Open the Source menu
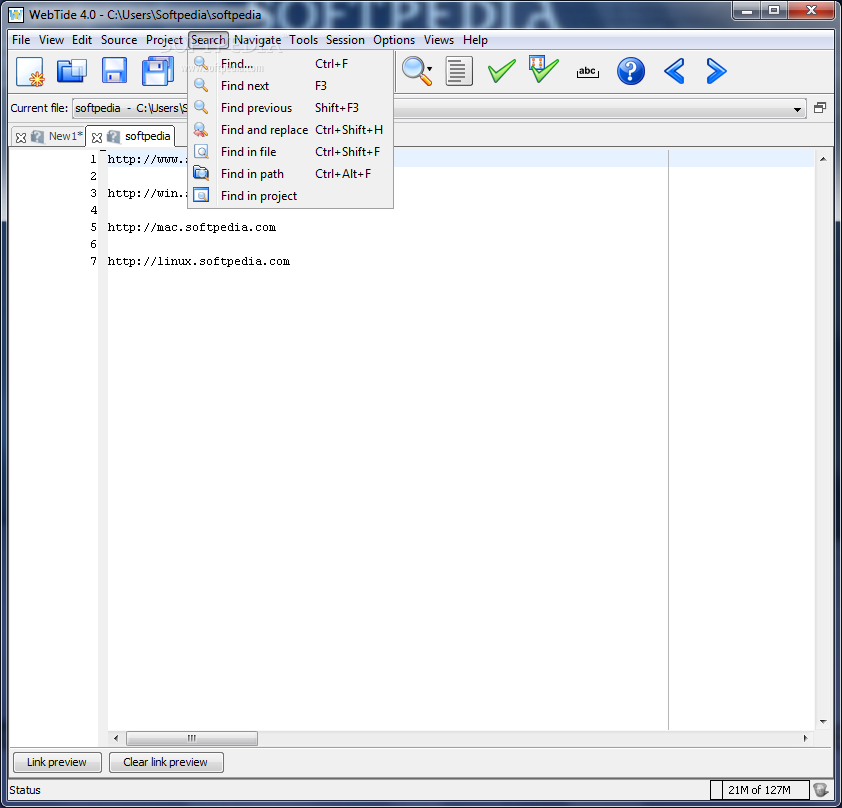842x808 pixels. (x=119, y=40)
